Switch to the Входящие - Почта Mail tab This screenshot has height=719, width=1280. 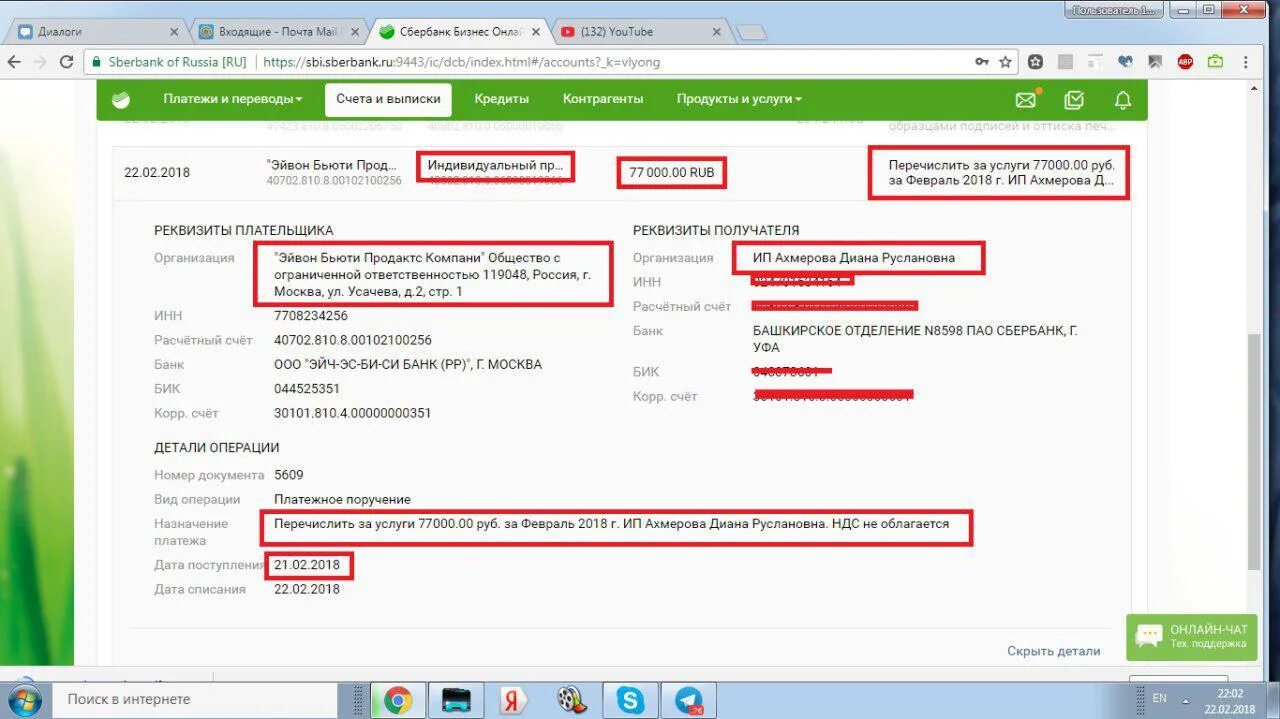[278, 32]
